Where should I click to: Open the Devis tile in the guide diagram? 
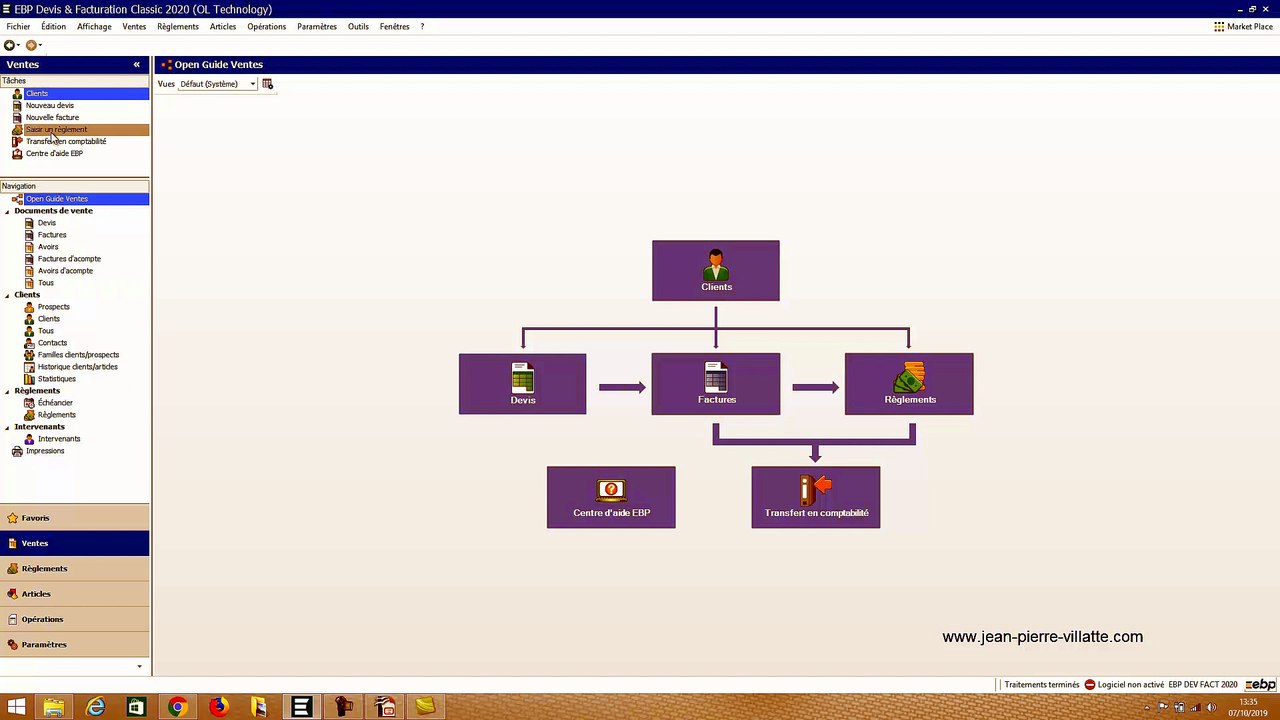coord(522,384)
